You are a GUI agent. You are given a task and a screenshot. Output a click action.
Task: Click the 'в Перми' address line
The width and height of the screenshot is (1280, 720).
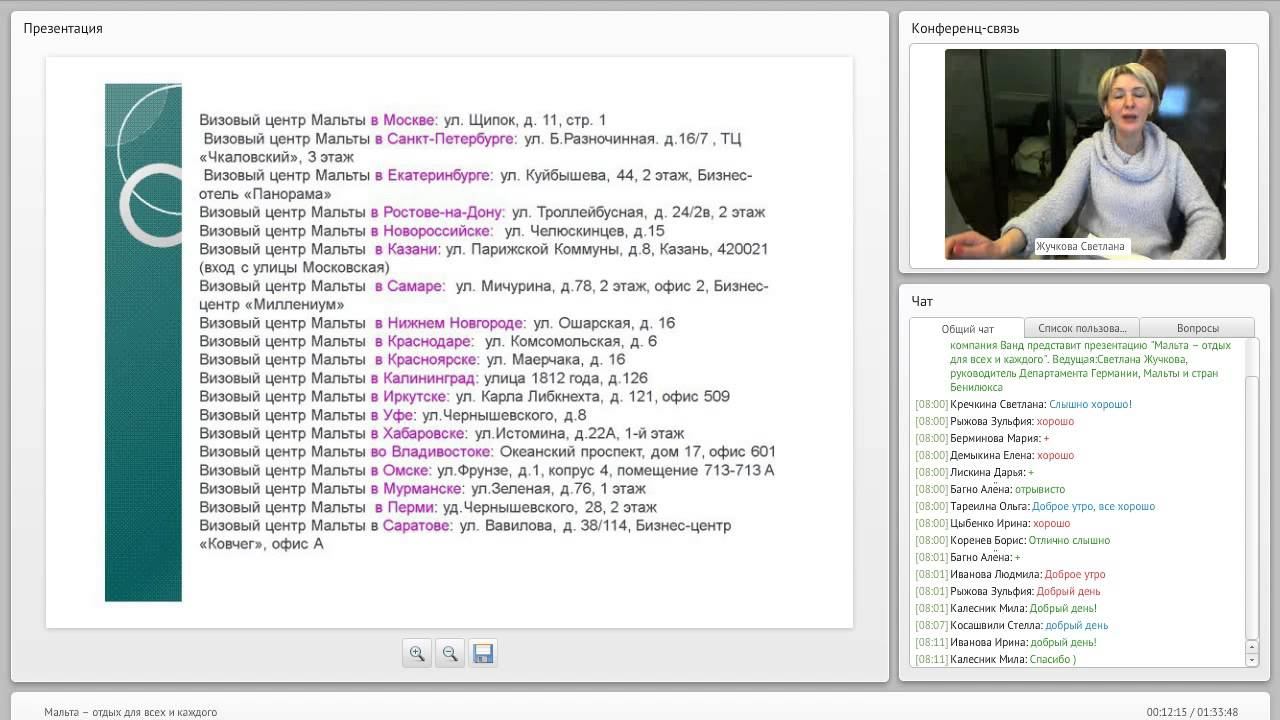428,507
